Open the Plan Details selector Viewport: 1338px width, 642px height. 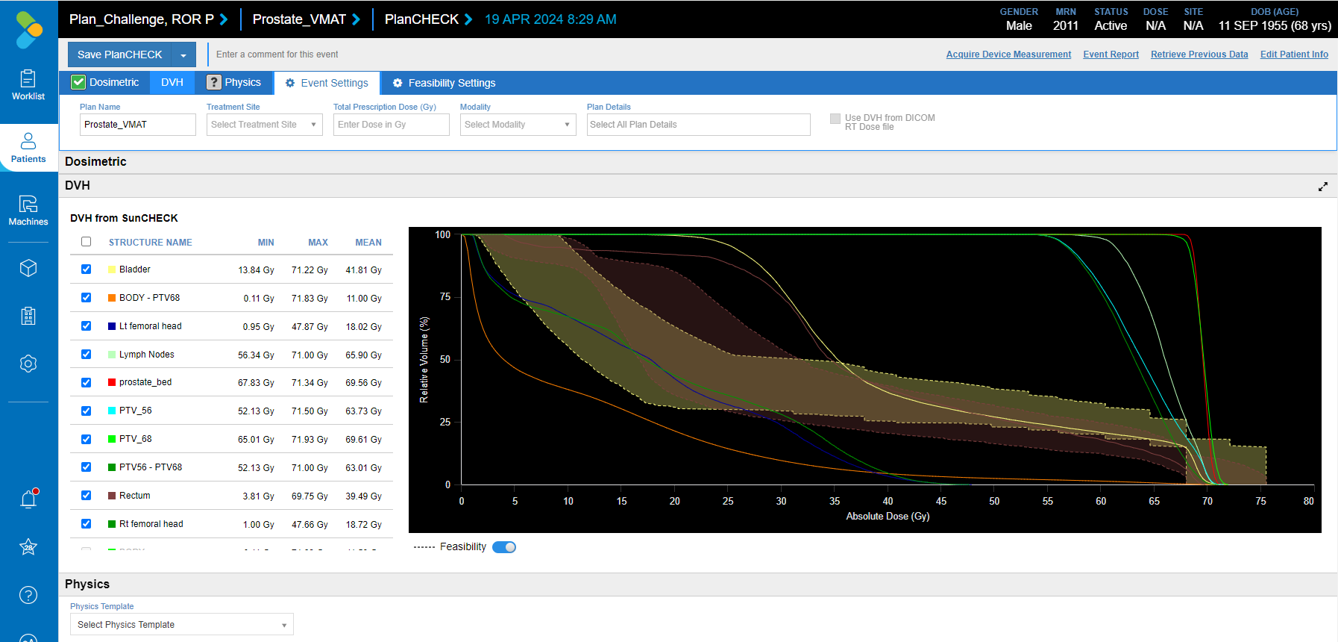pos(698,125)
